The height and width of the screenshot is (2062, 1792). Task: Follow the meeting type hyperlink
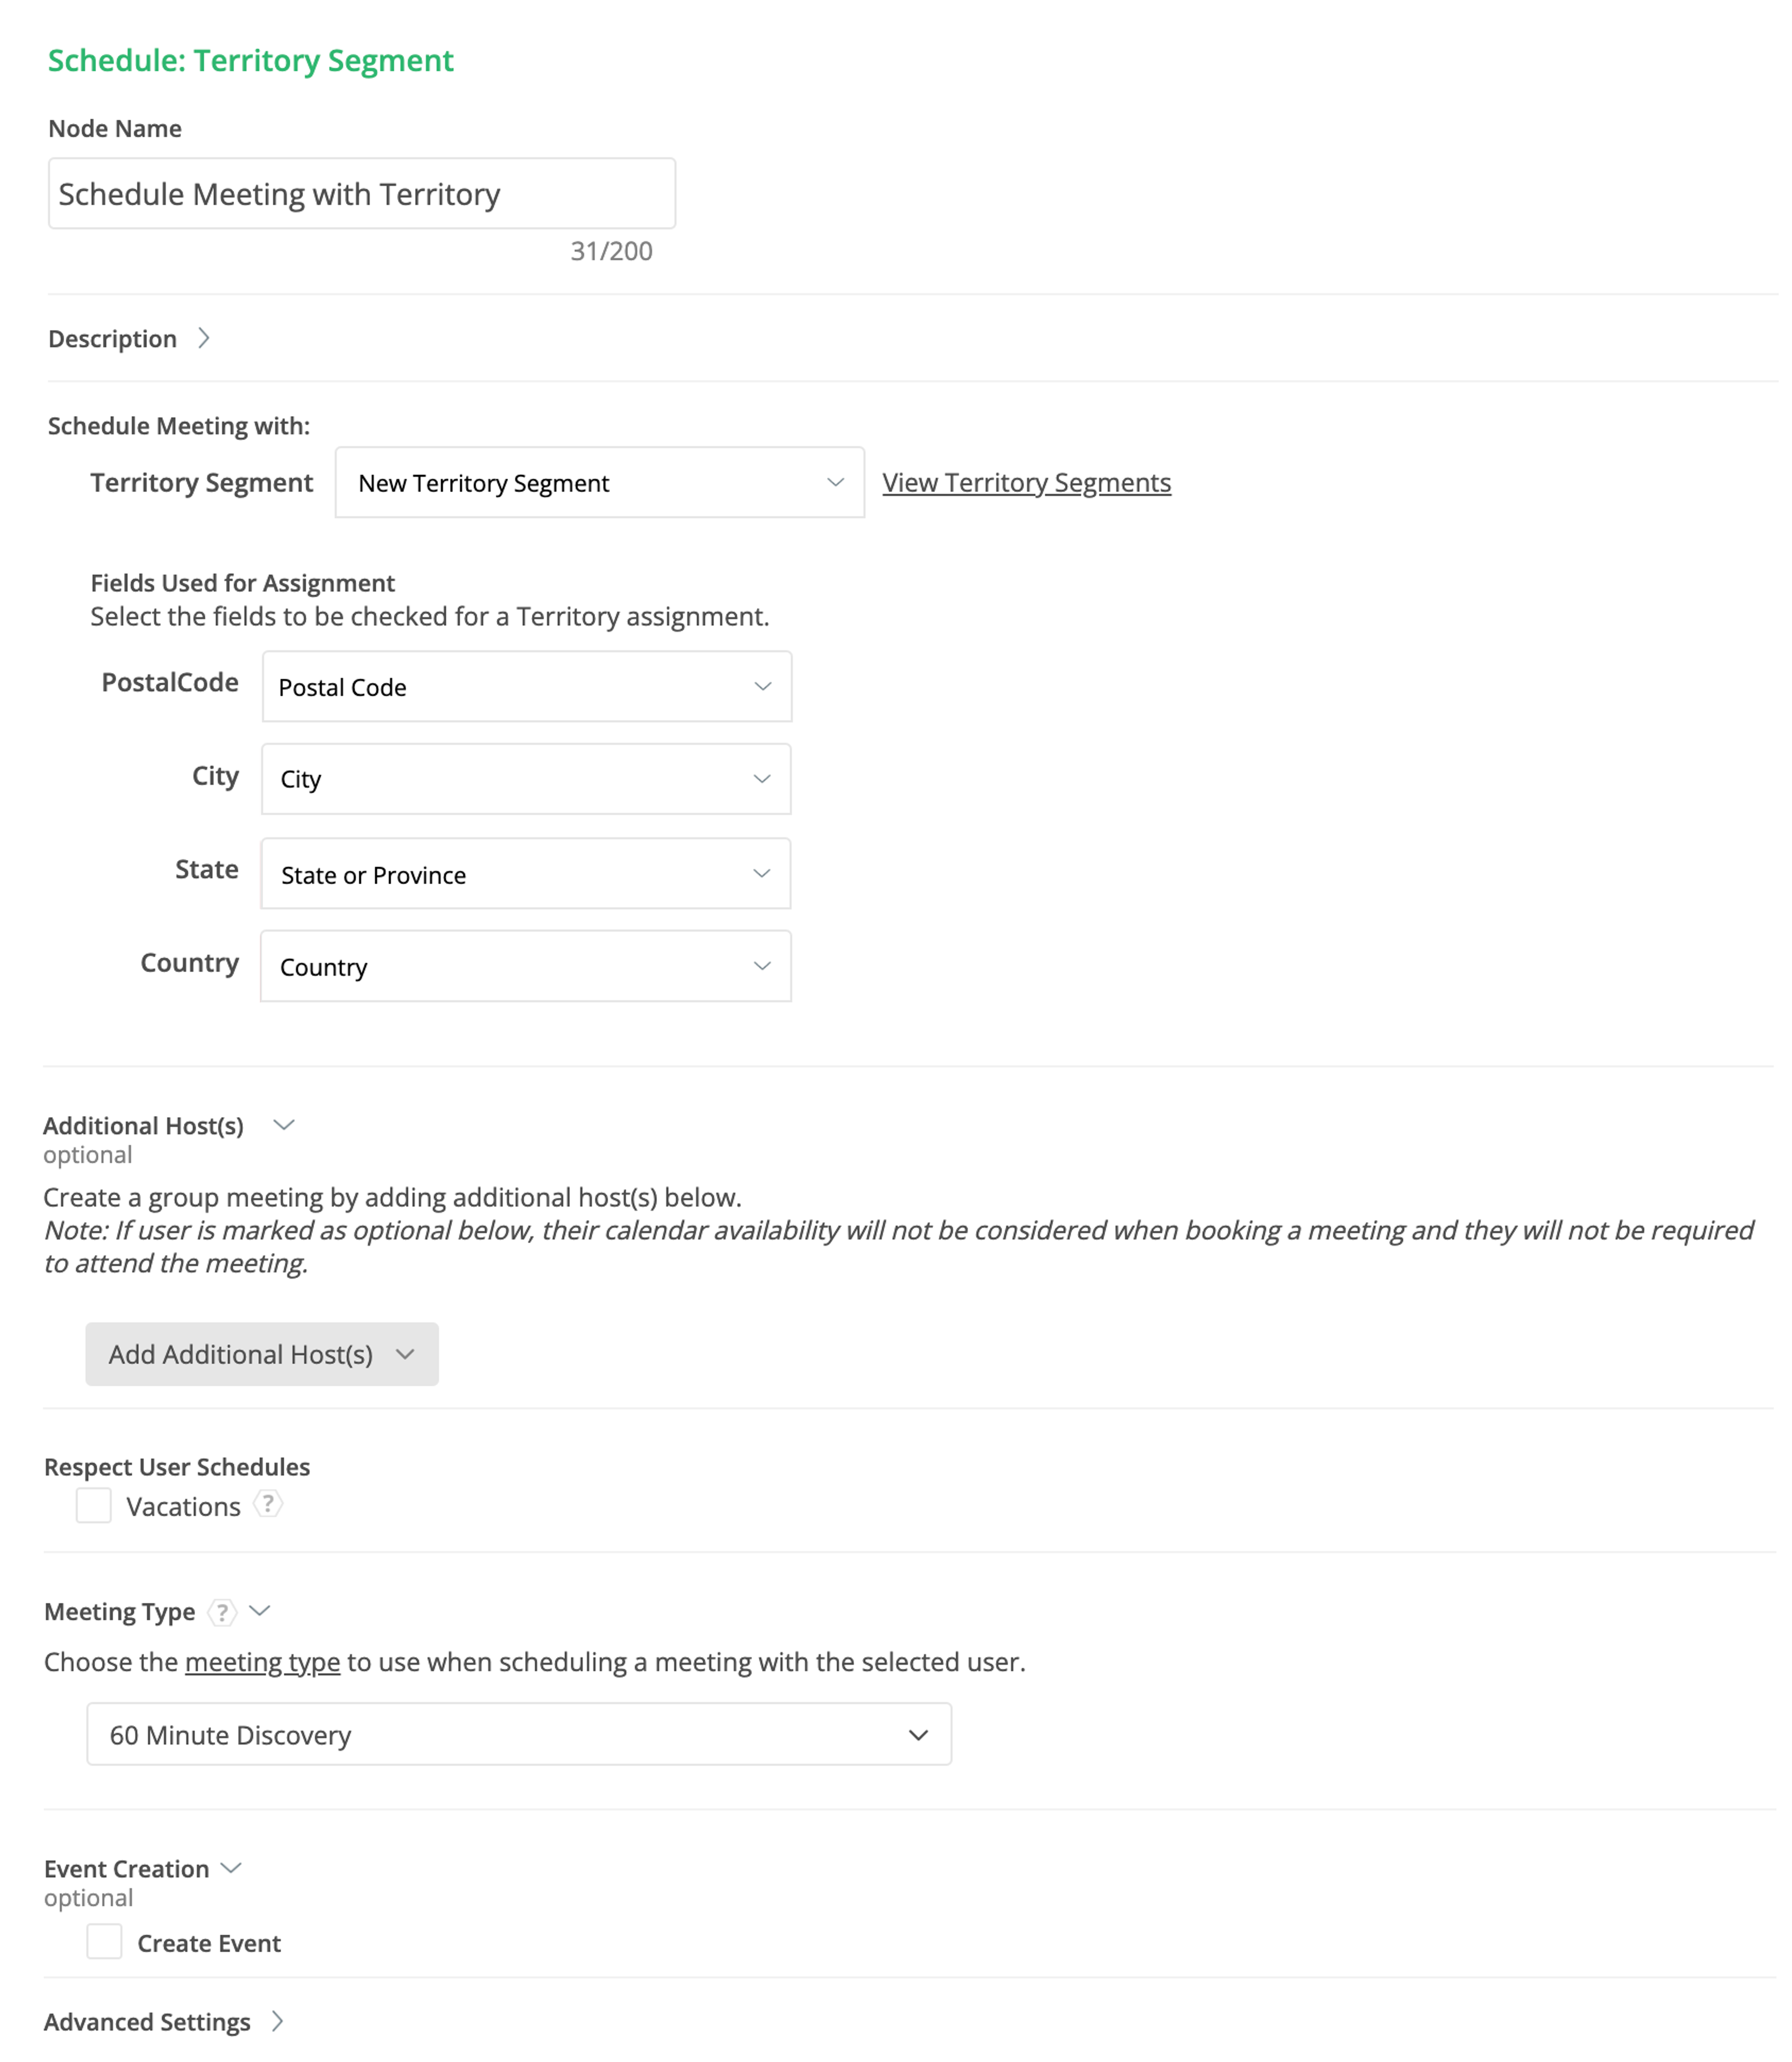click(262, 1662)
